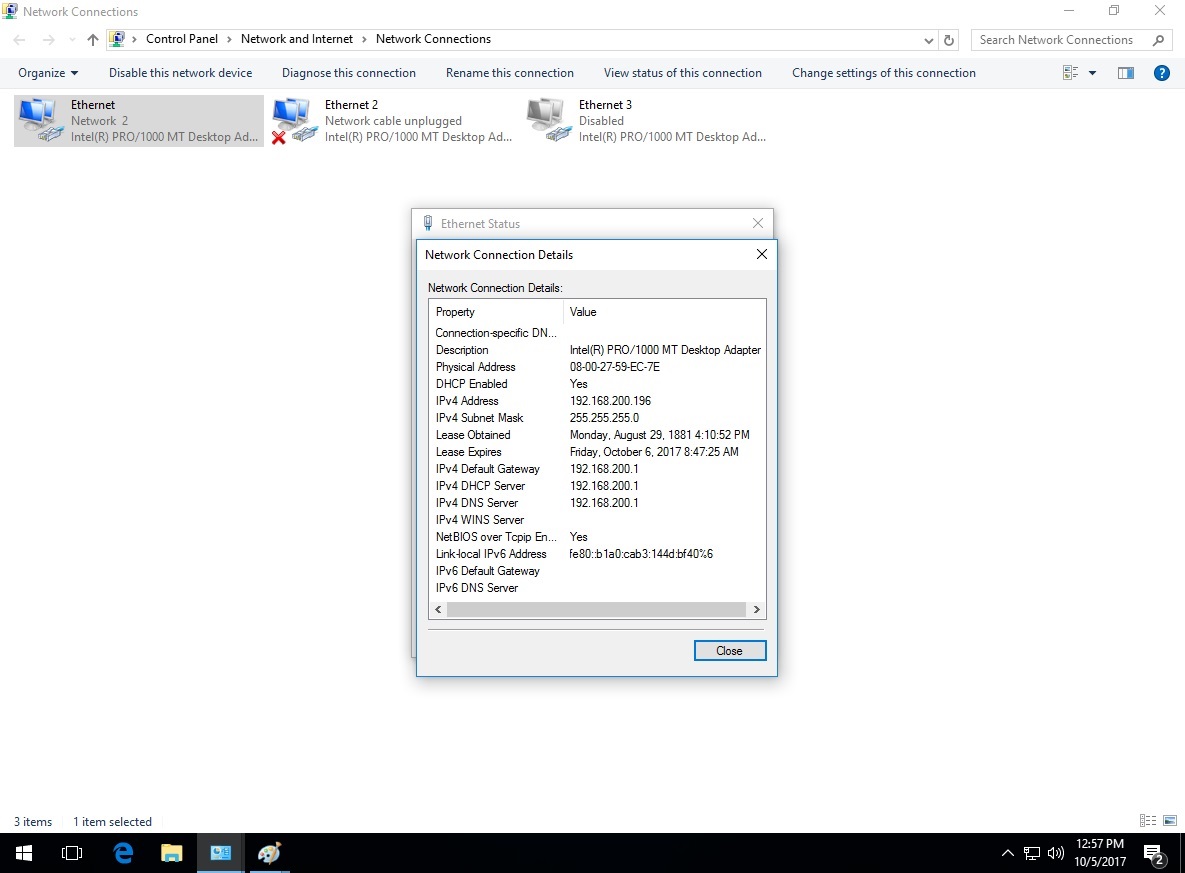Expand address bar history dropdown
This screenshot has height=873, width=1185.
tap(929, 40)
